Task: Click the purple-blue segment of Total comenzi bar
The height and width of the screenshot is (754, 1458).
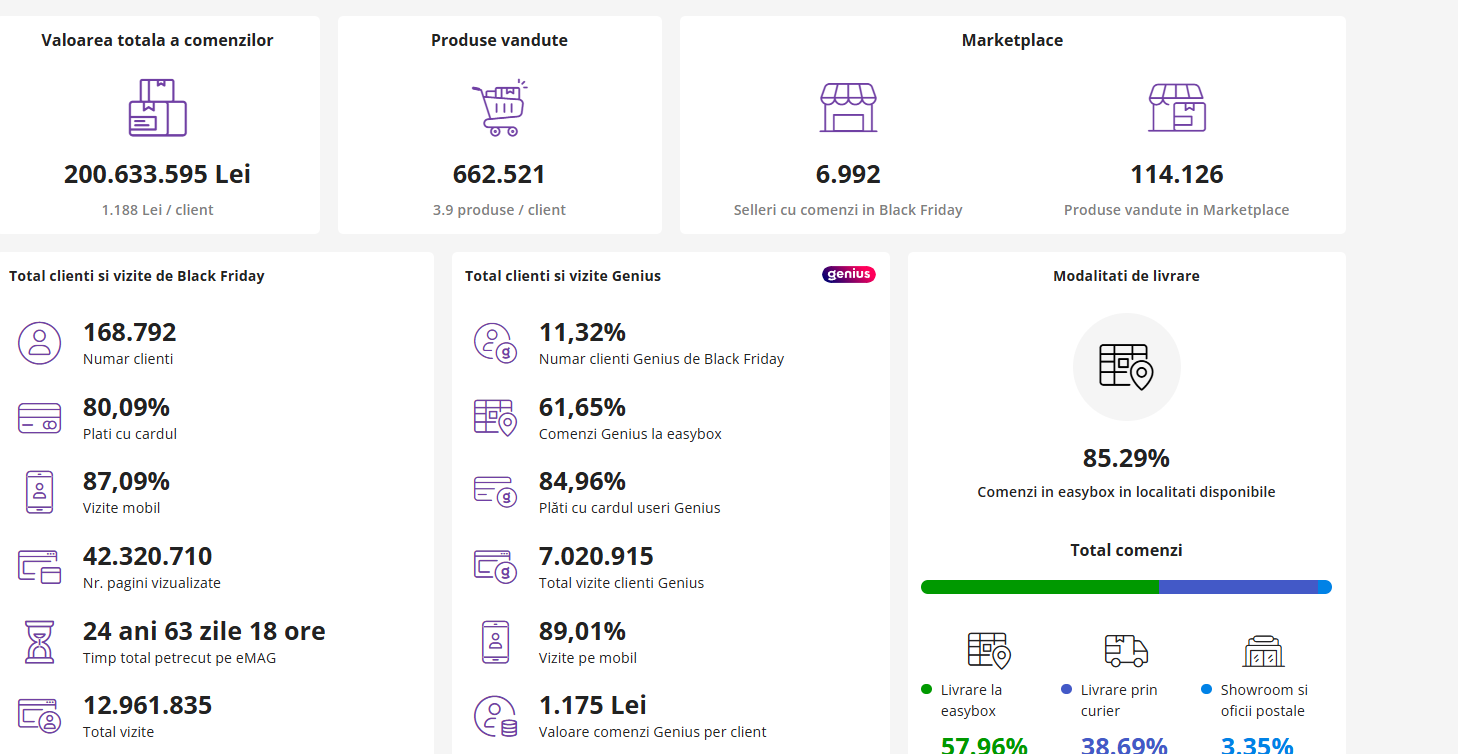Action: click(x=1238, y=587)
